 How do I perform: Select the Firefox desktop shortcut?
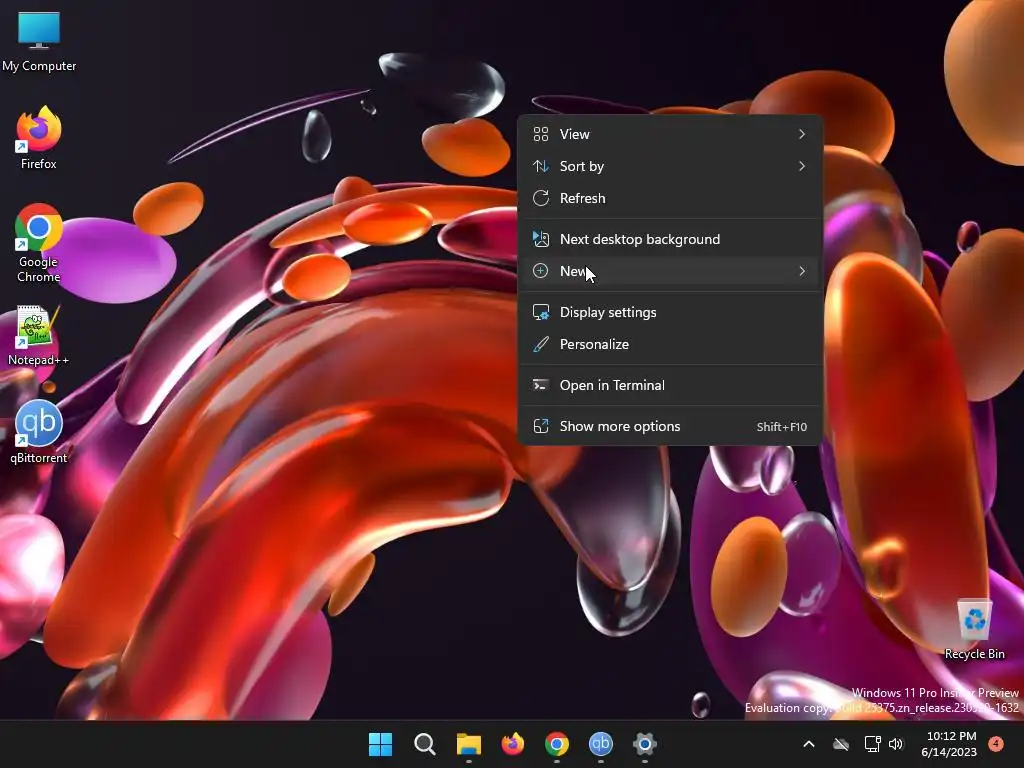pyautogui.click(x=39, y=138)
